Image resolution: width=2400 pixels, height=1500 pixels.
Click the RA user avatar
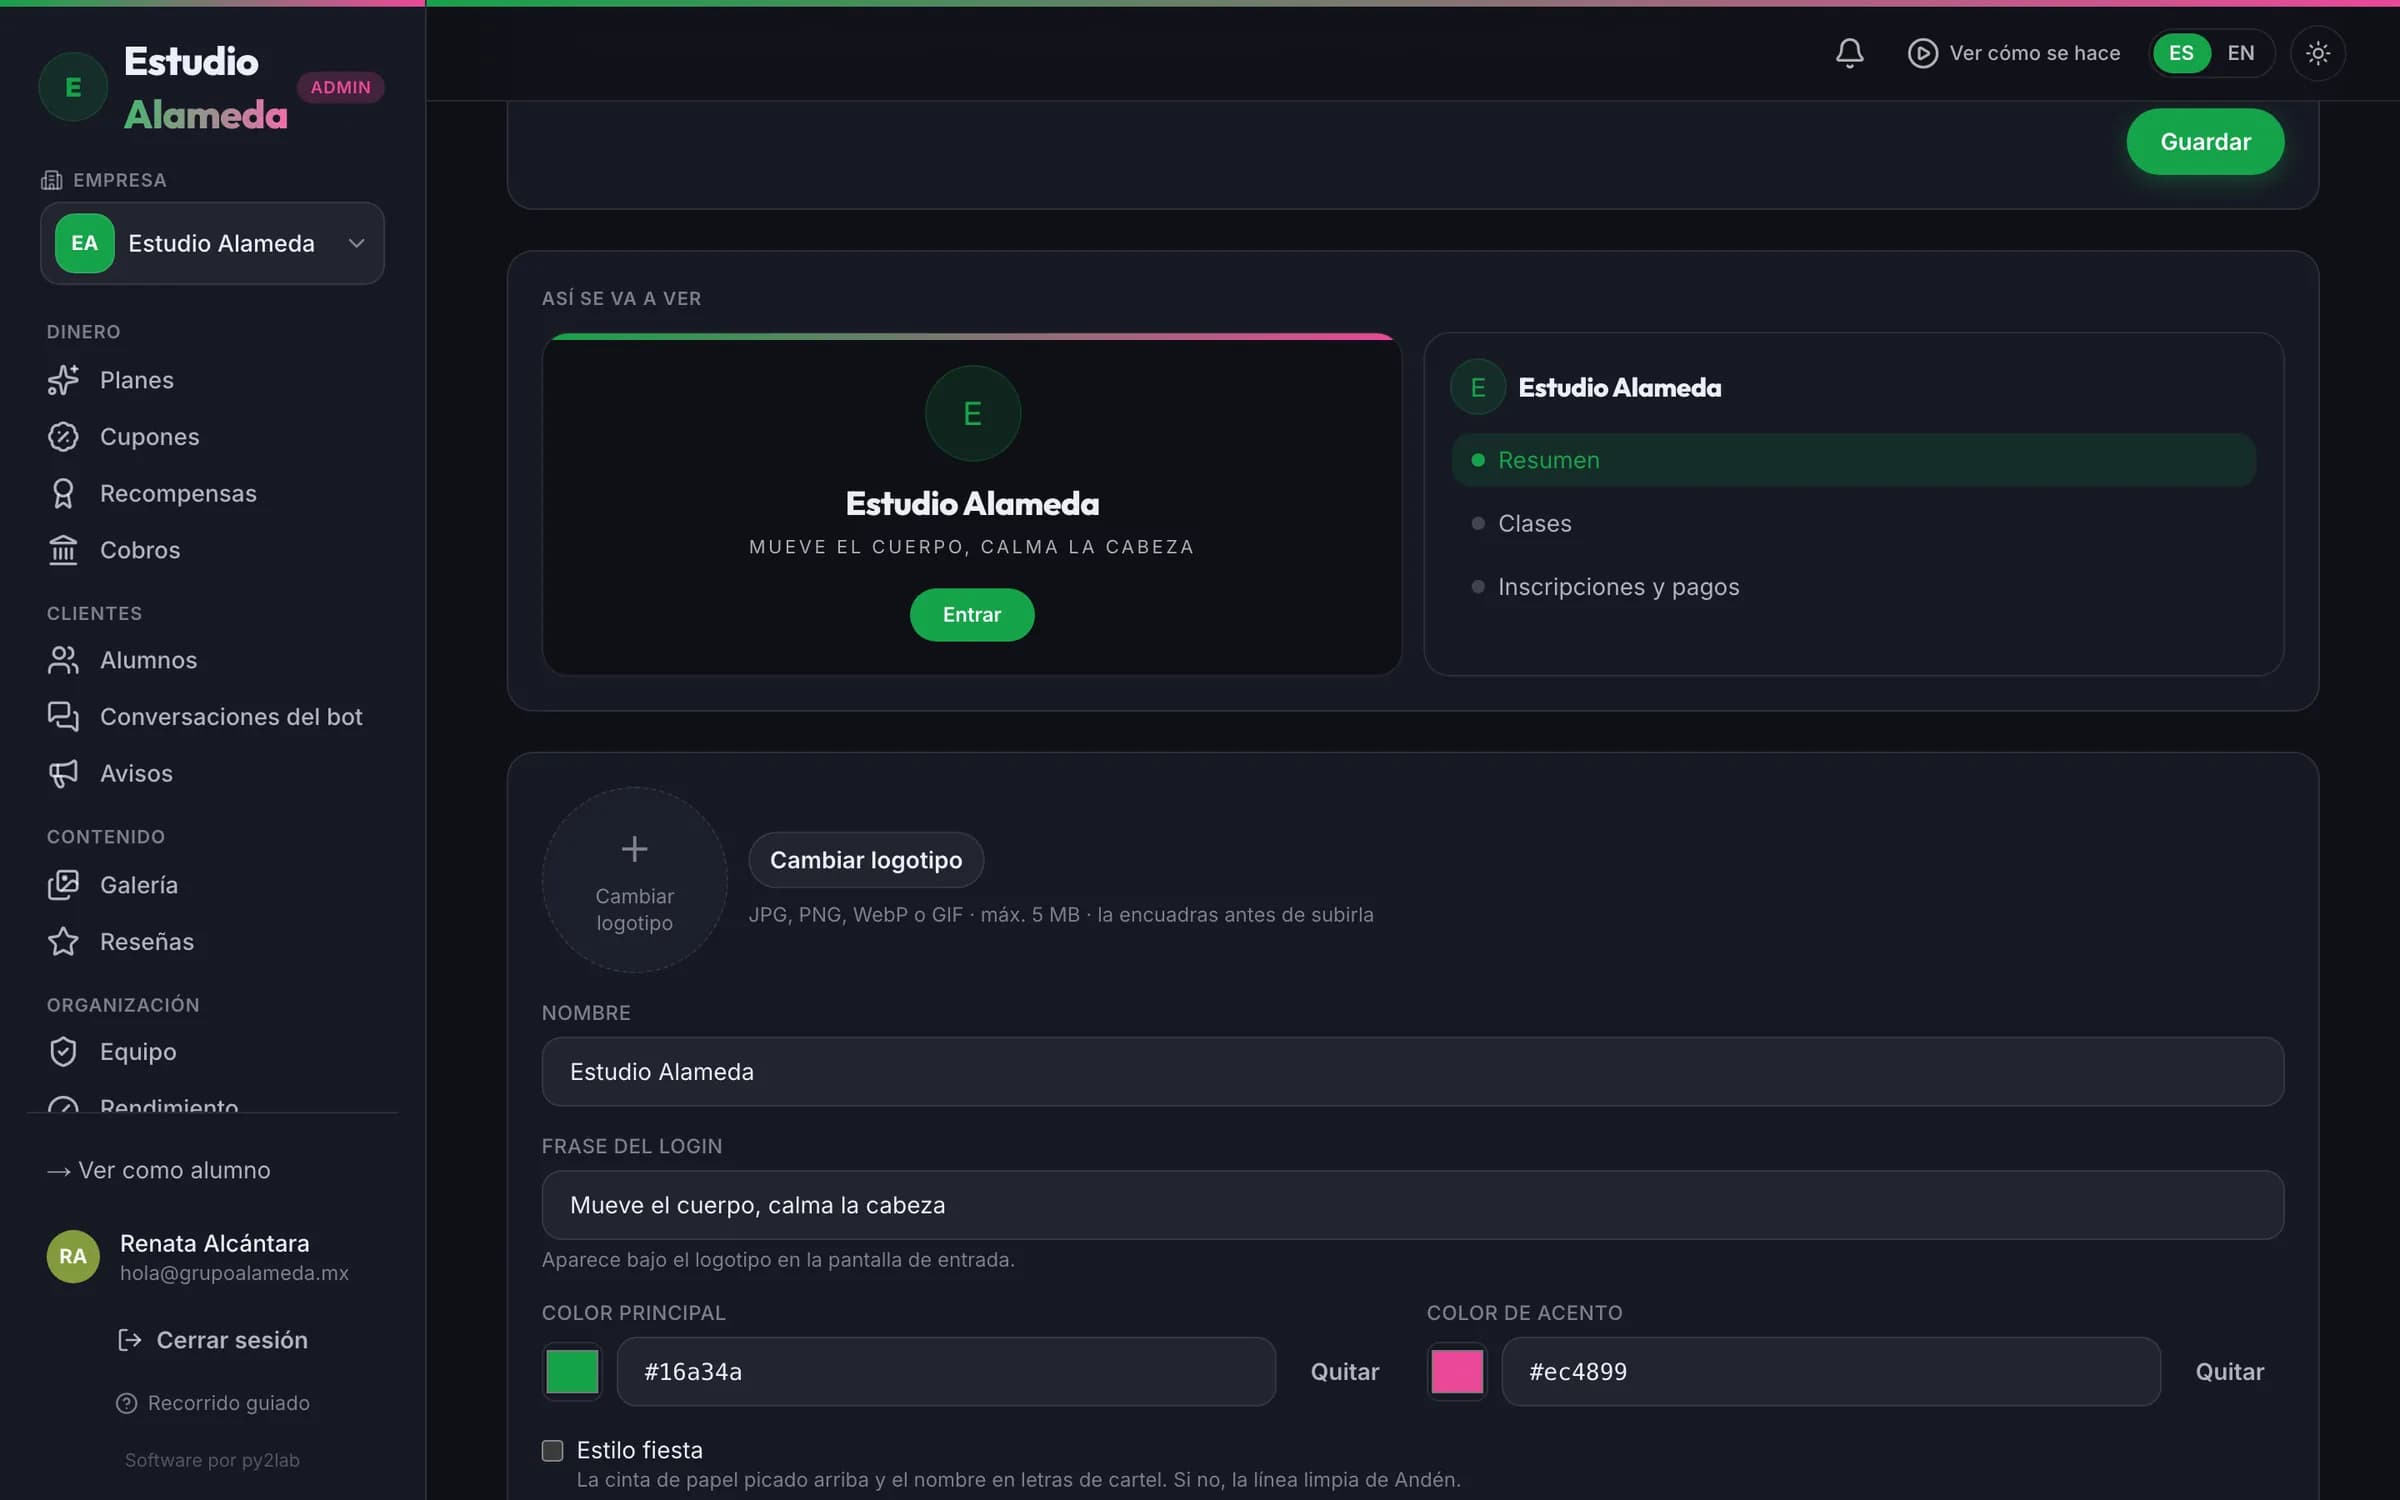[x=73, y=1257]
